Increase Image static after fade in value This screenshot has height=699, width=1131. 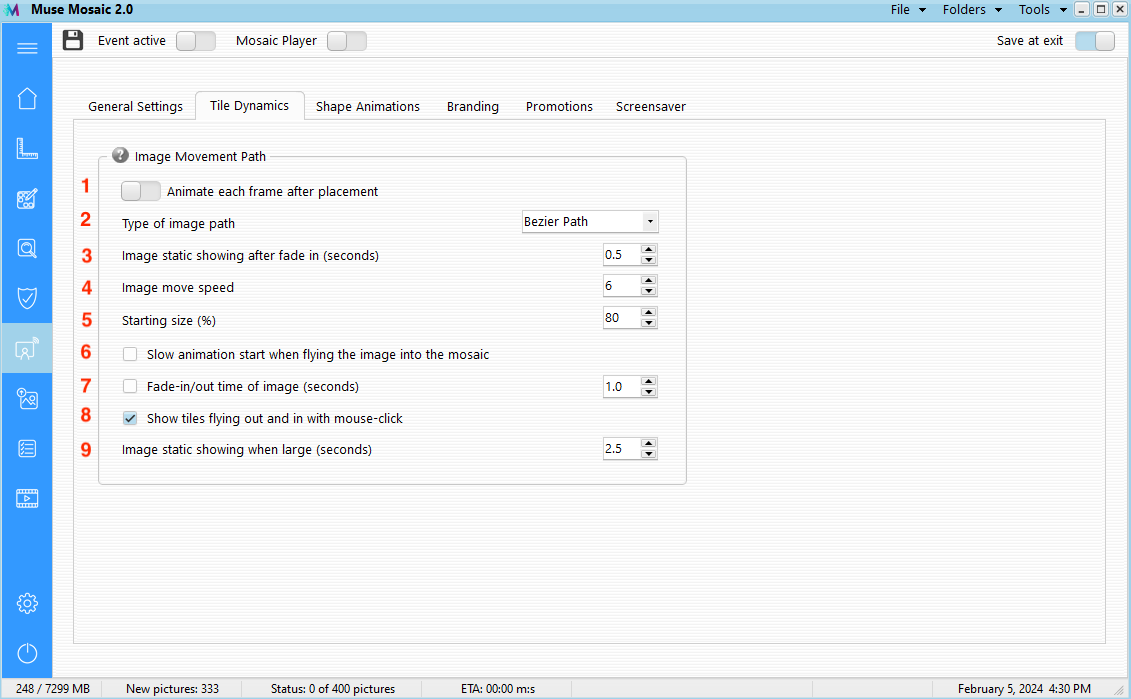648,250
